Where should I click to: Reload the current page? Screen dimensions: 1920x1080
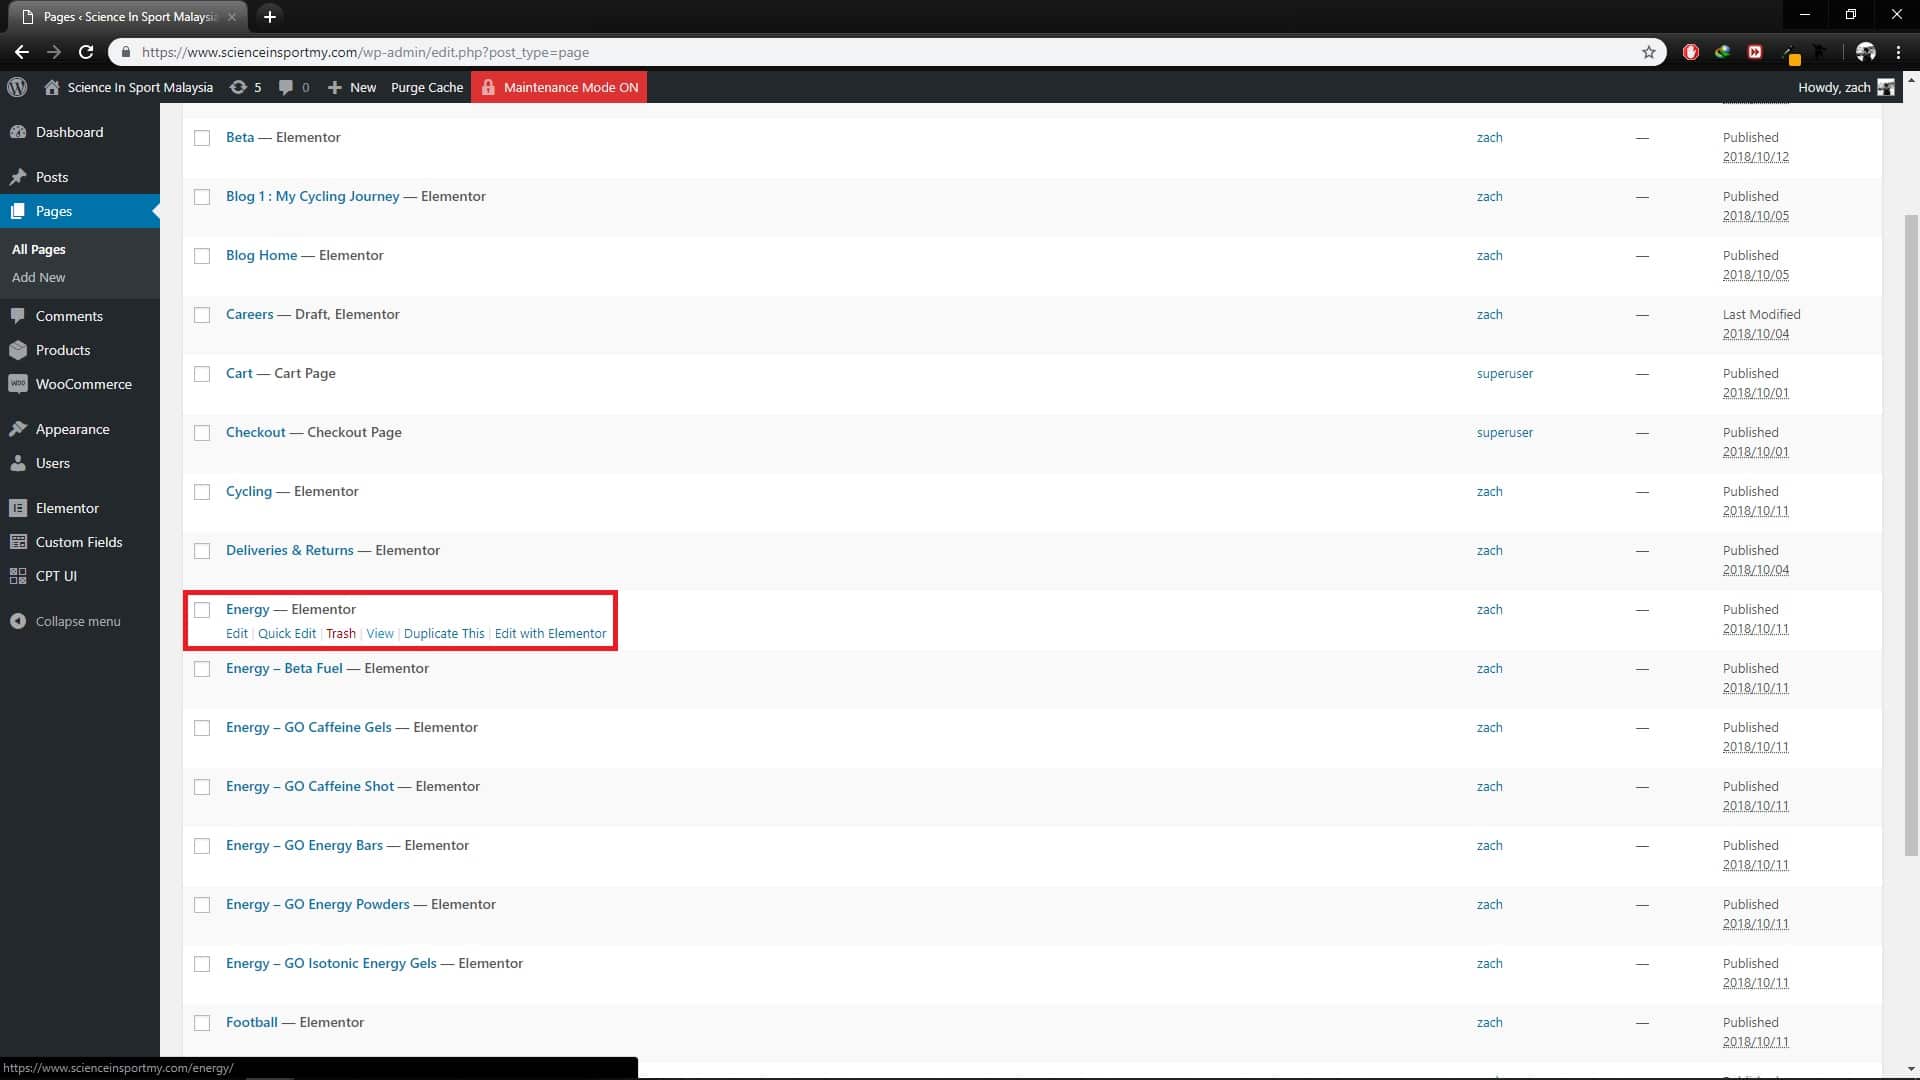[86, 52]
